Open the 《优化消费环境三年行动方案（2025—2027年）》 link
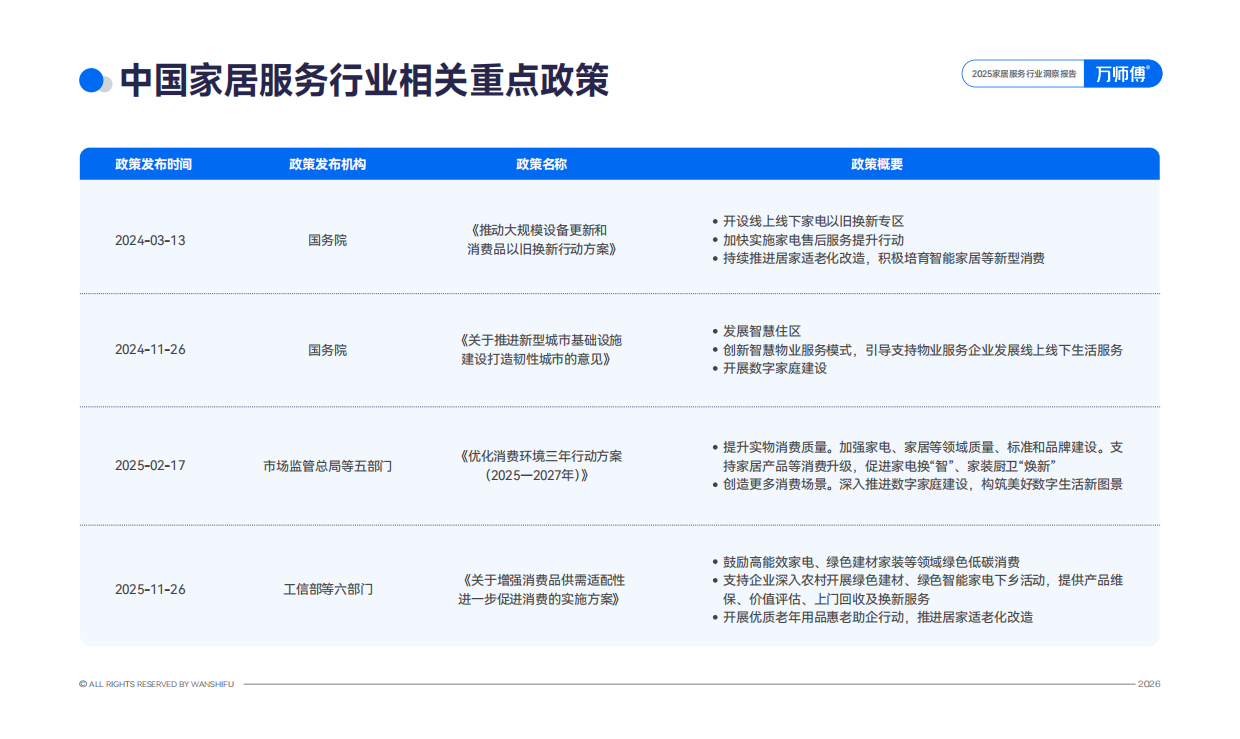The height and width of the screenshot is (739, 1240). pos(542,466)
